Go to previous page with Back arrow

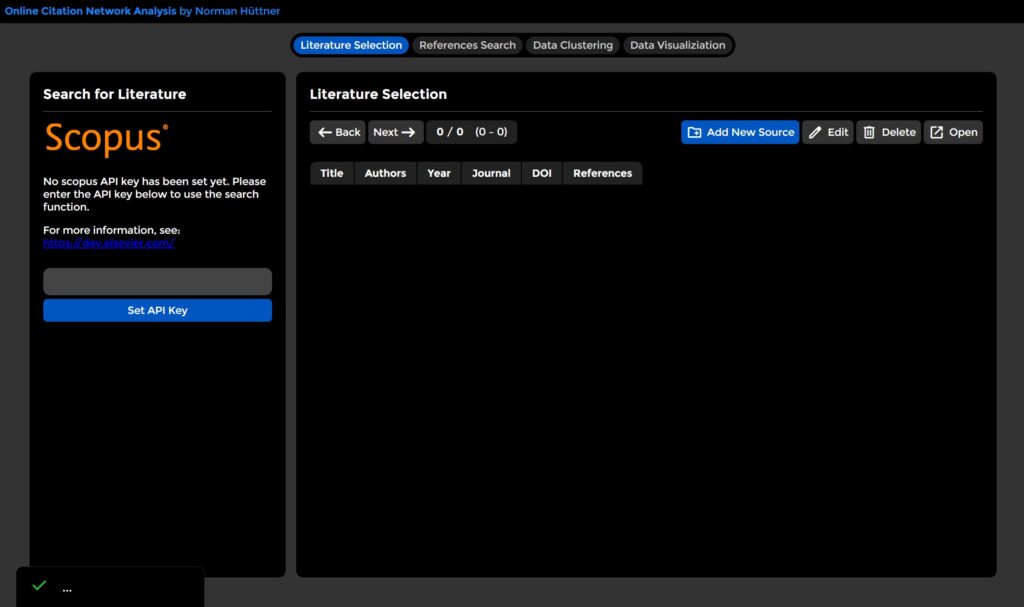click(338, 132)
